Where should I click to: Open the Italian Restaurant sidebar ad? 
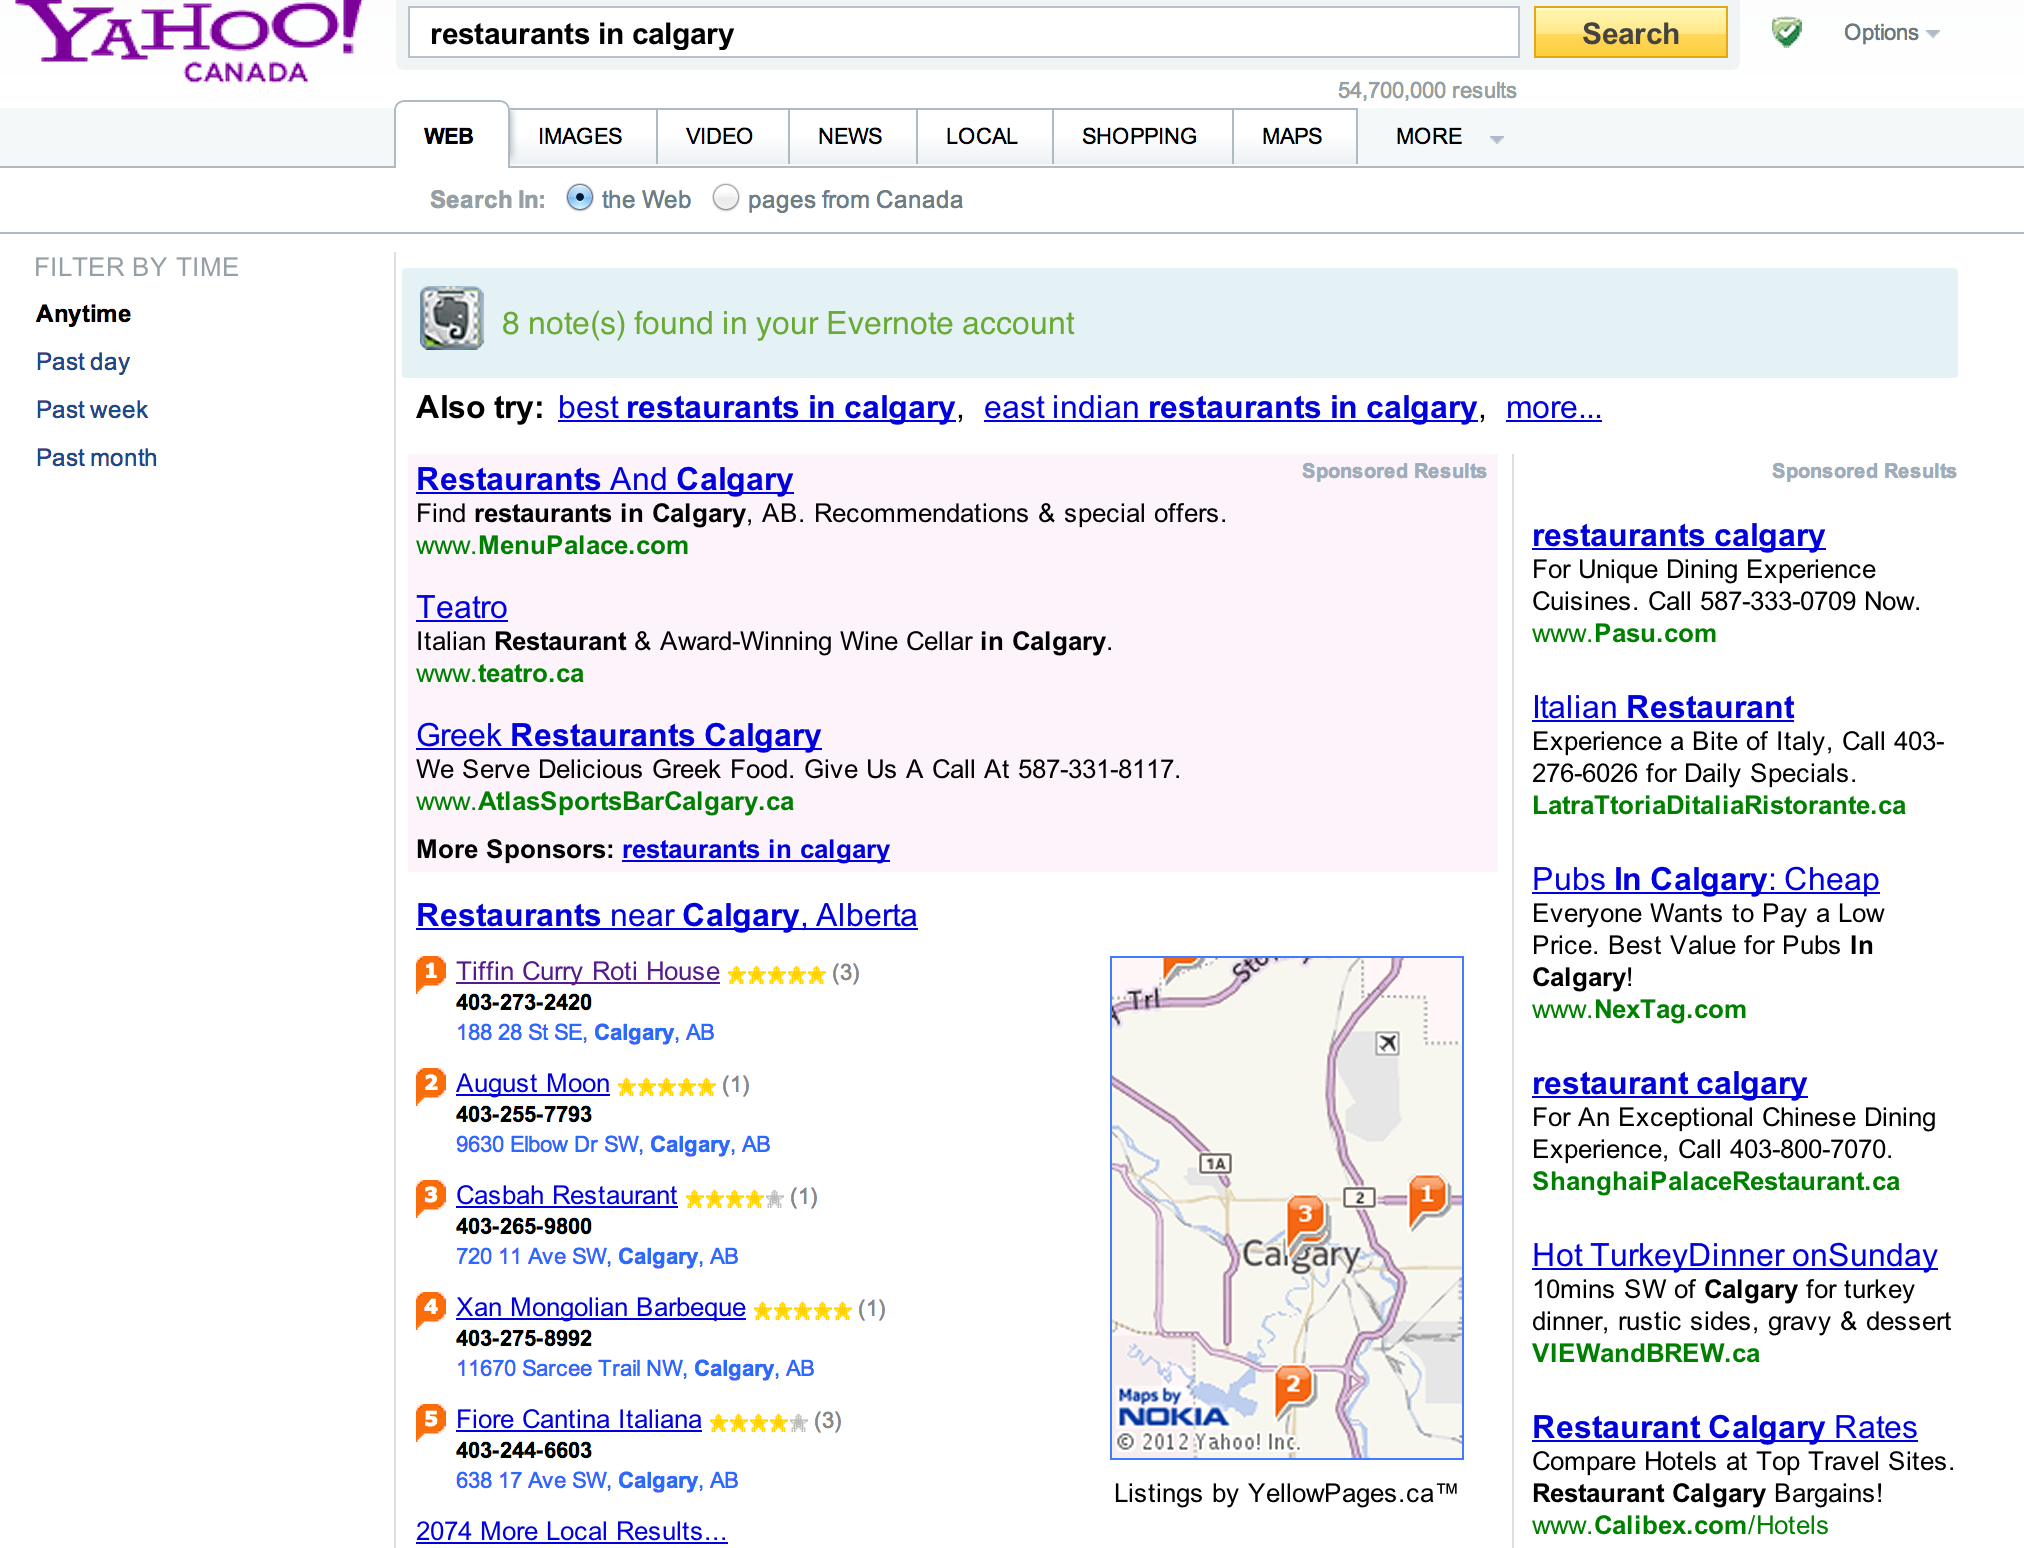[x=1663, y=707]
